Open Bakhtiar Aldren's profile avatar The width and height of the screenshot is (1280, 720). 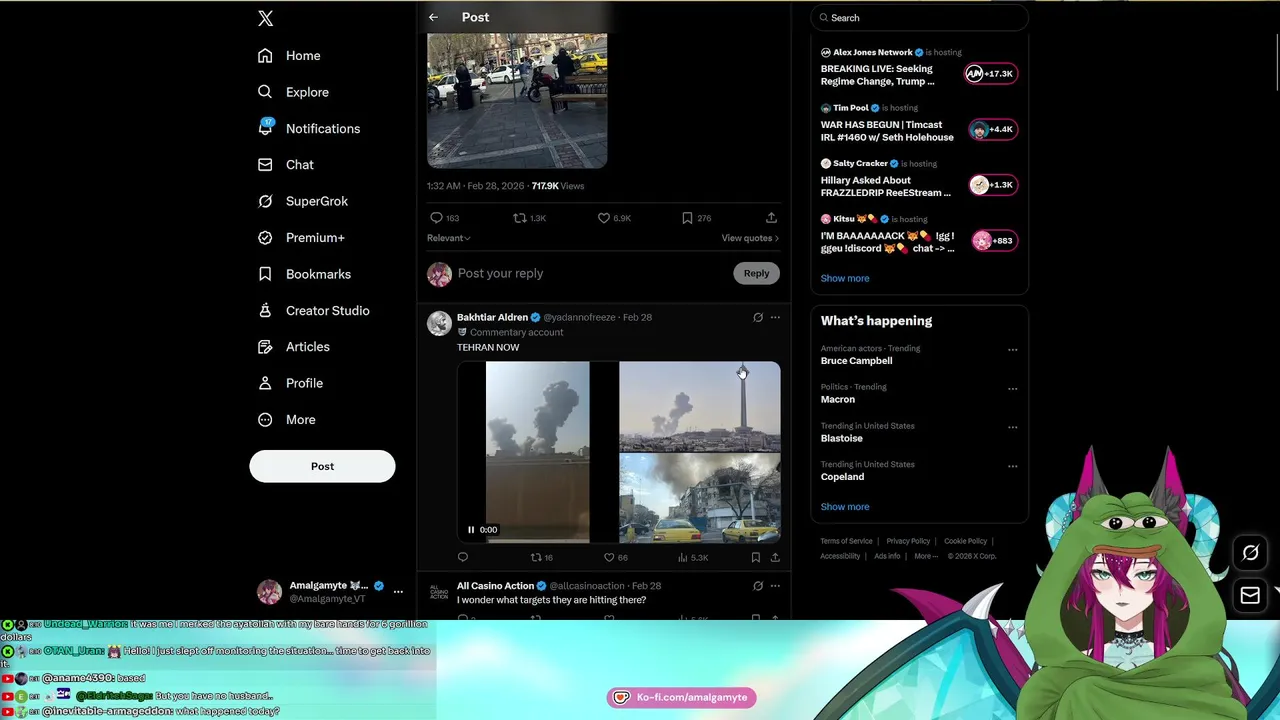439,322
